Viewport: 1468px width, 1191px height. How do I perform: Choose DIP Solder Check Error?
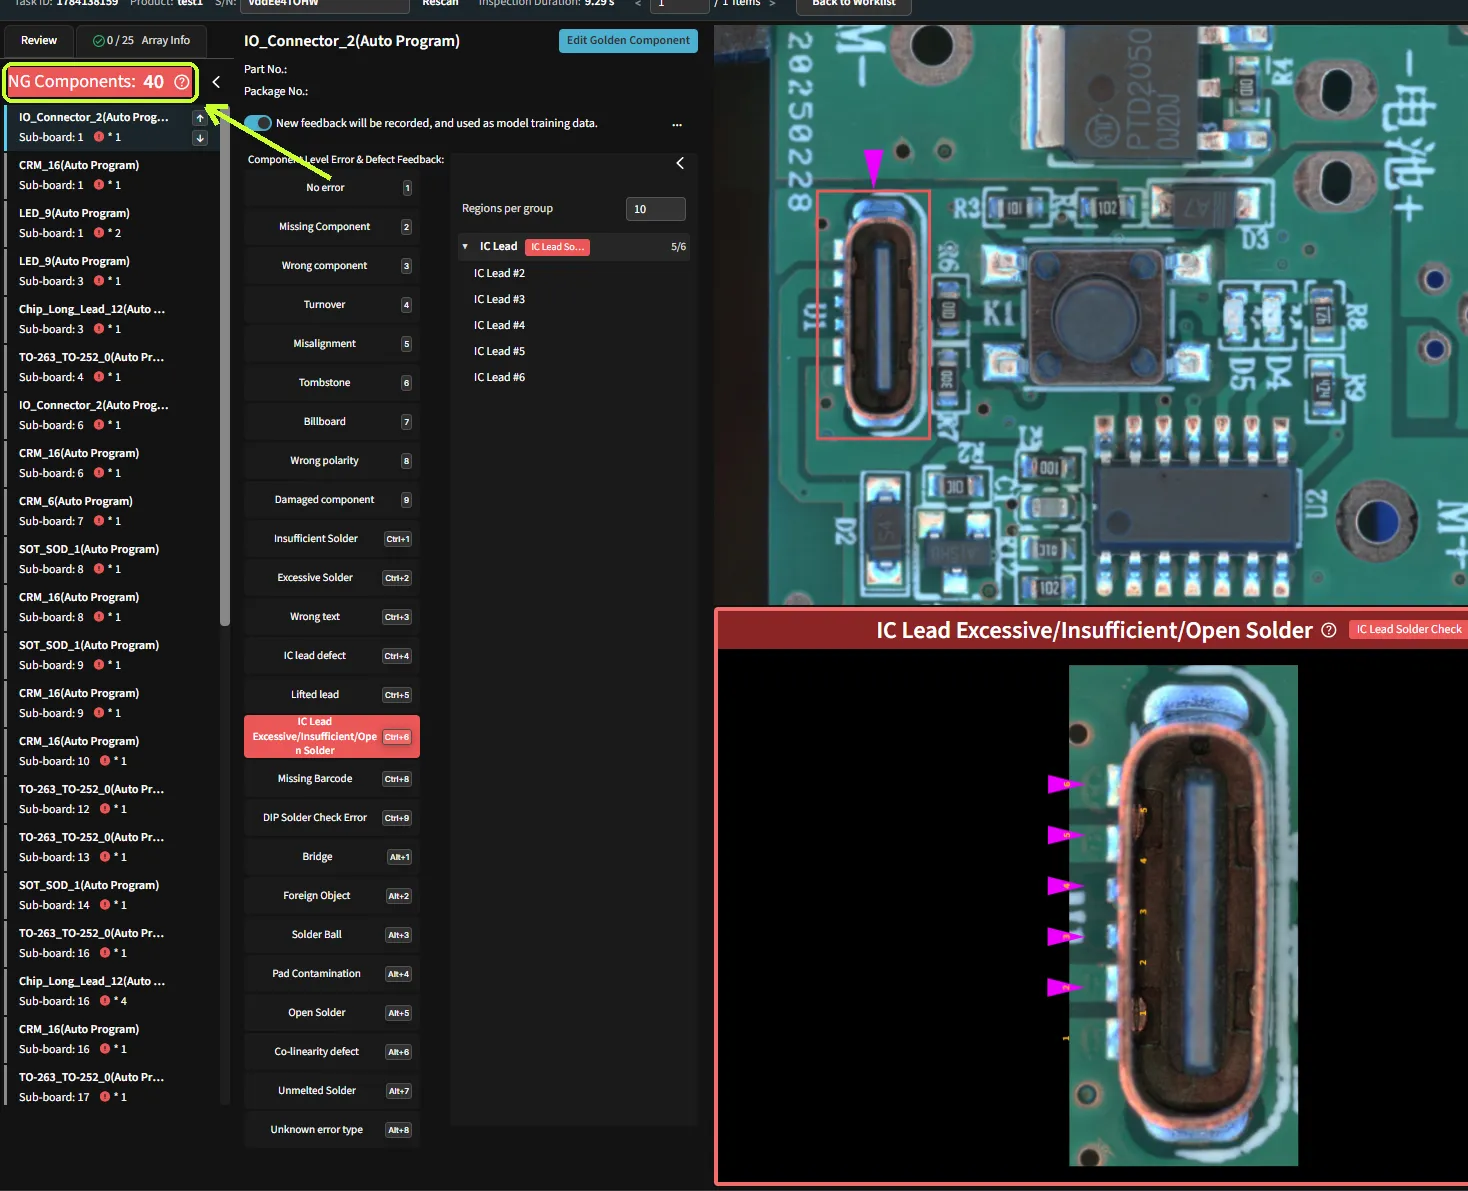[332, 818]
